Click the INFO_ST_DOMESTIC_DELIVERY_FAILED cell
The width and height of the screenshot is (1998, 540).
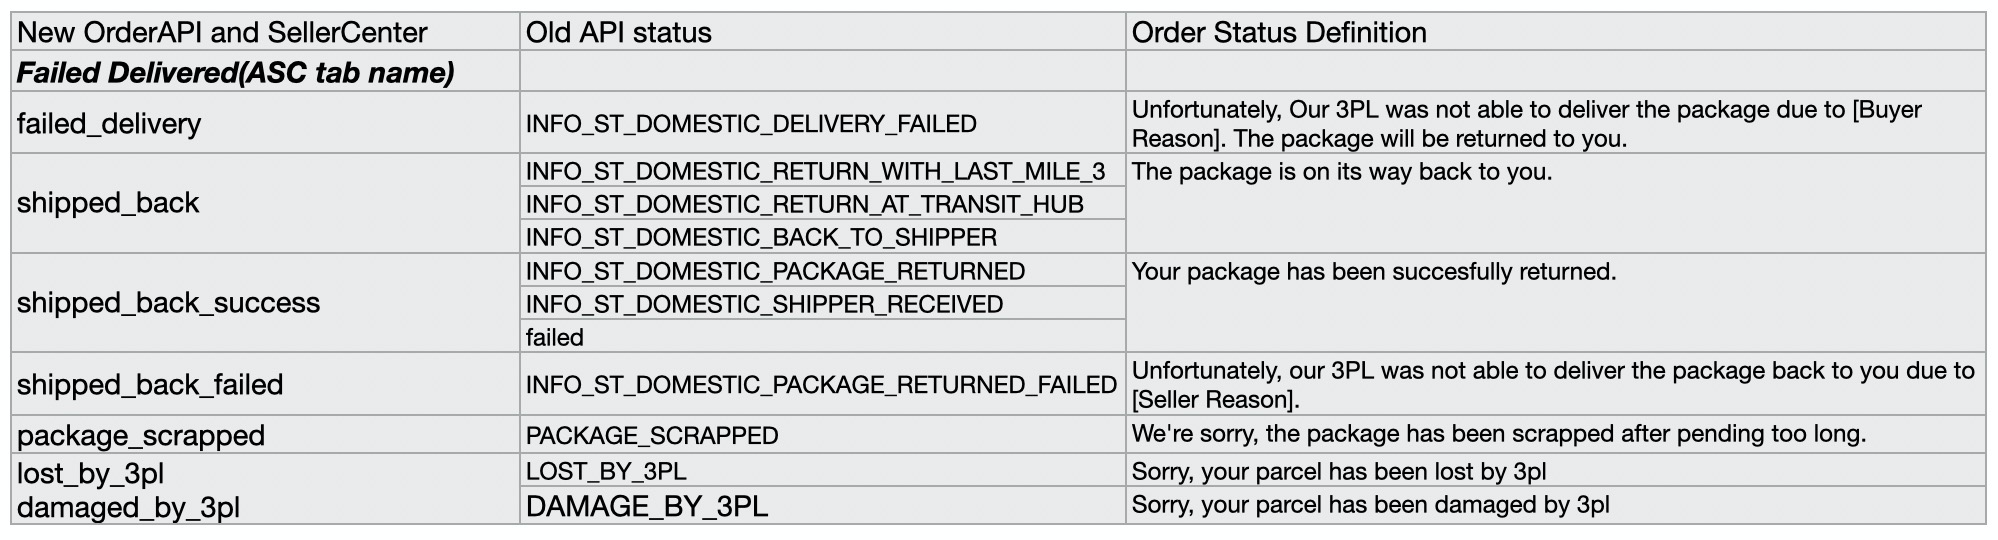[x=823, y=123]
